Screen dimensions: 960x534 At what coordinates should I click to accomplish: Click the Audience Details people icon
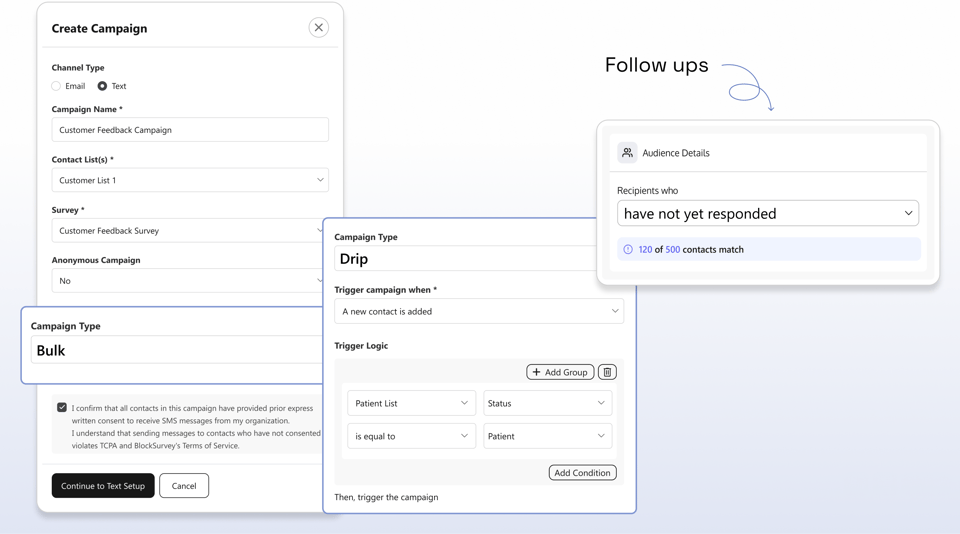coord(627,152)
